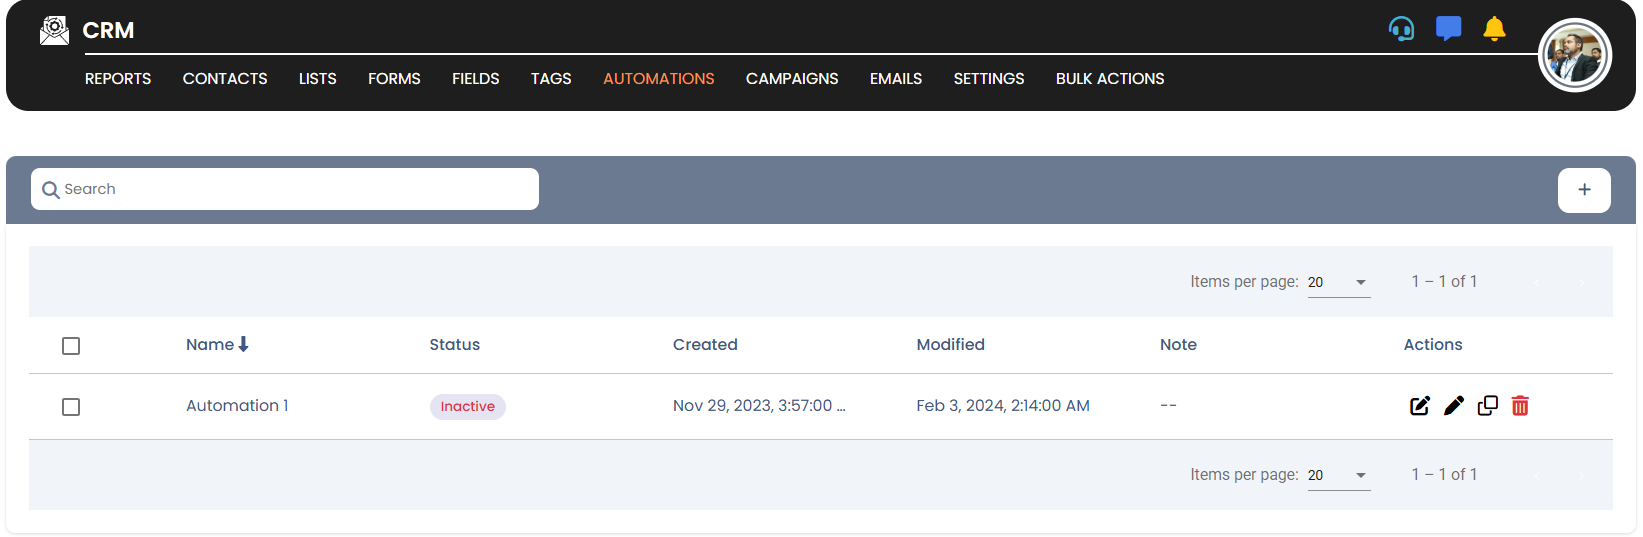Click the plus button to add automation

1584,190
